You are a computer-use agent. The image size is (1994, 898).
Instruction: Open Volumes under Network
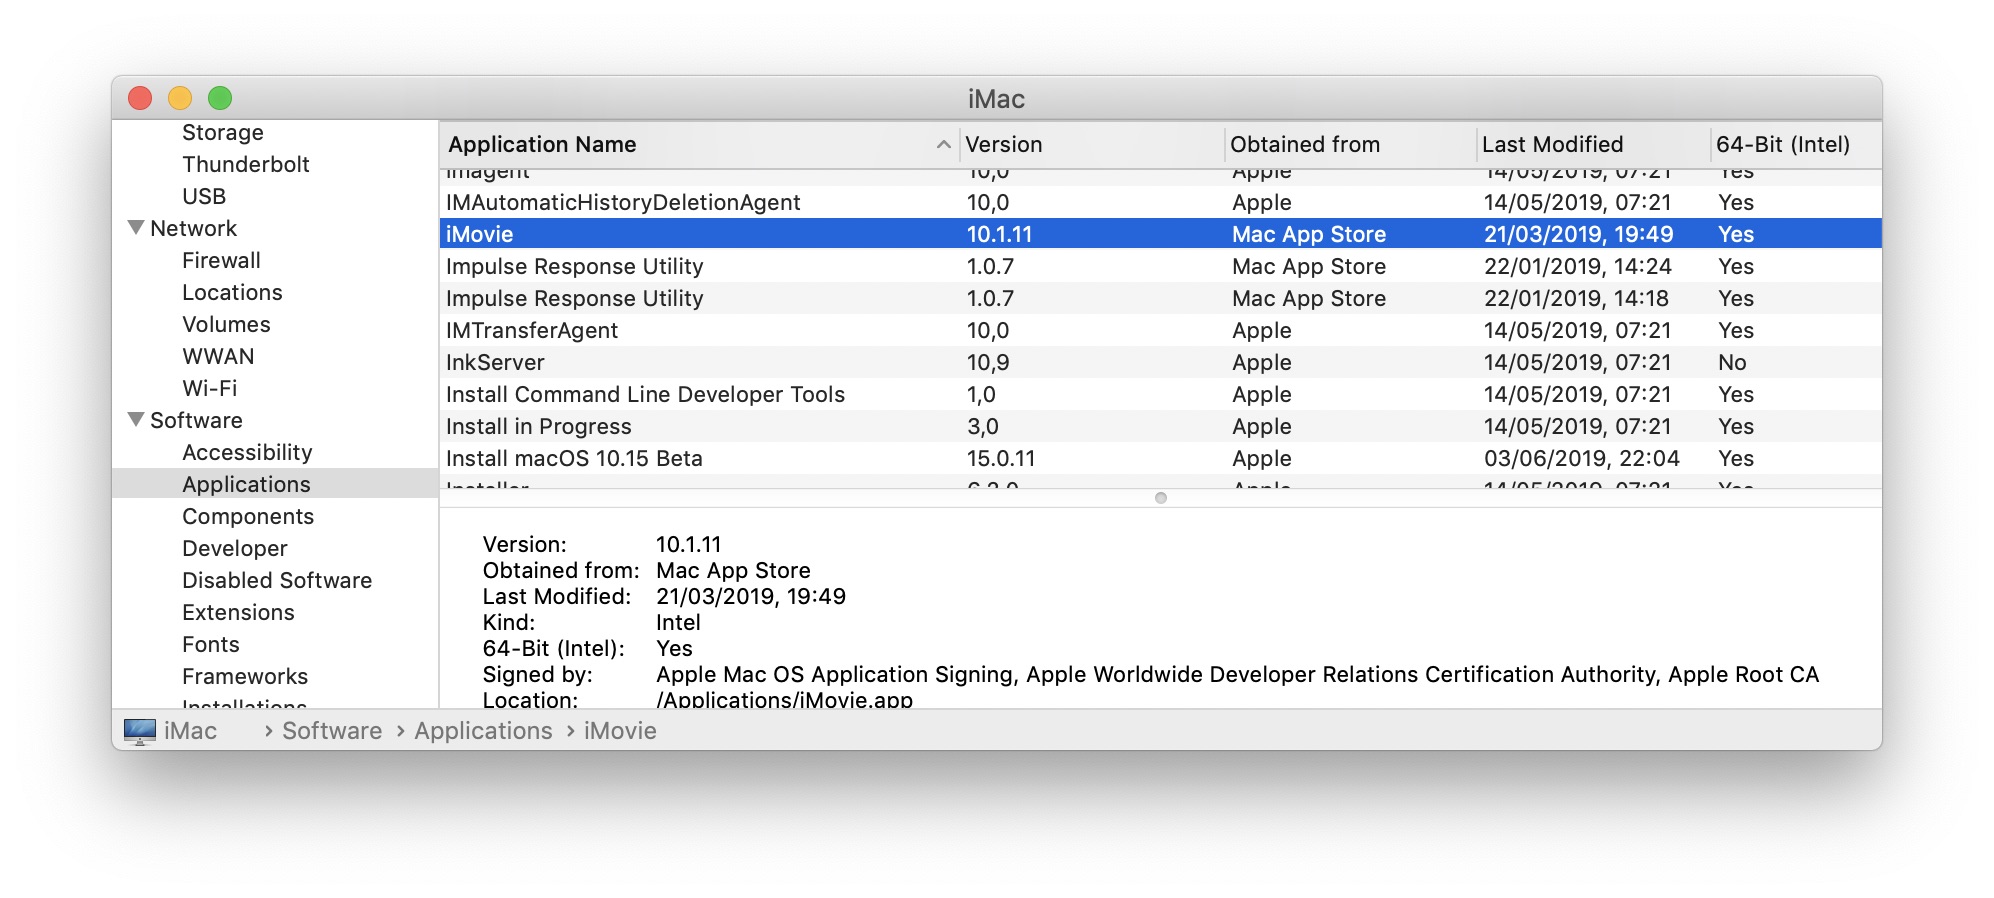pos(226,324)
